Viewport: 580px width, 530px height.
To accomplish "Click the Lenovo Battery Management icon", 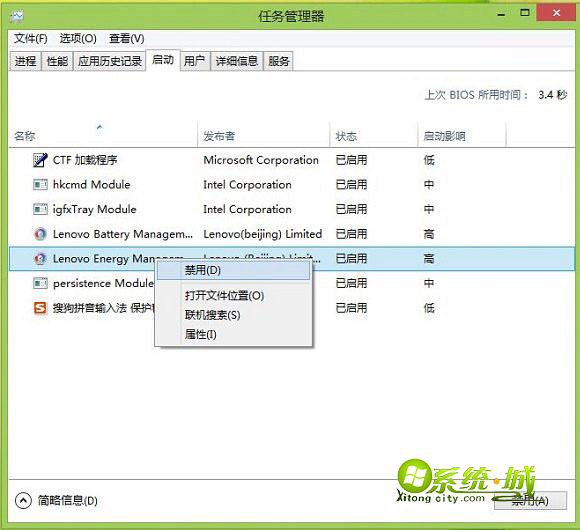I will pyautogui.click(x=40, y=234).
